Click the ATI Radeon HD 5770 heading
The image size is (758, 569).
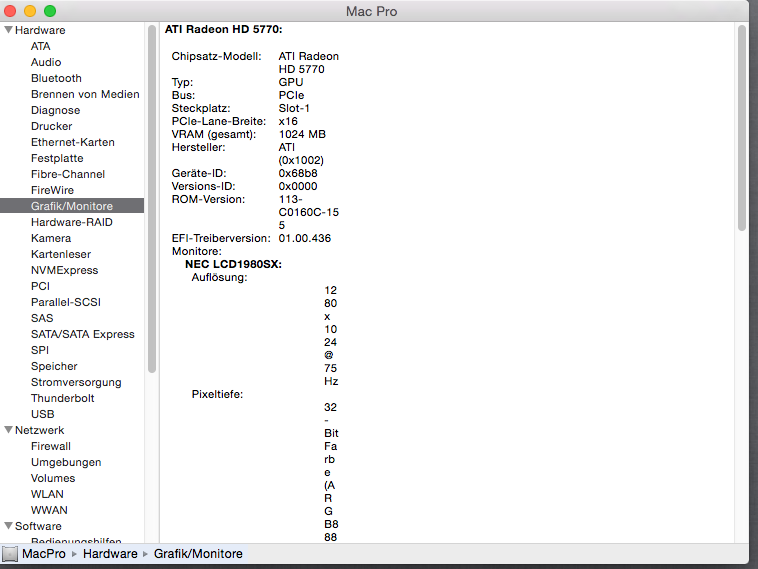point(223,29)
